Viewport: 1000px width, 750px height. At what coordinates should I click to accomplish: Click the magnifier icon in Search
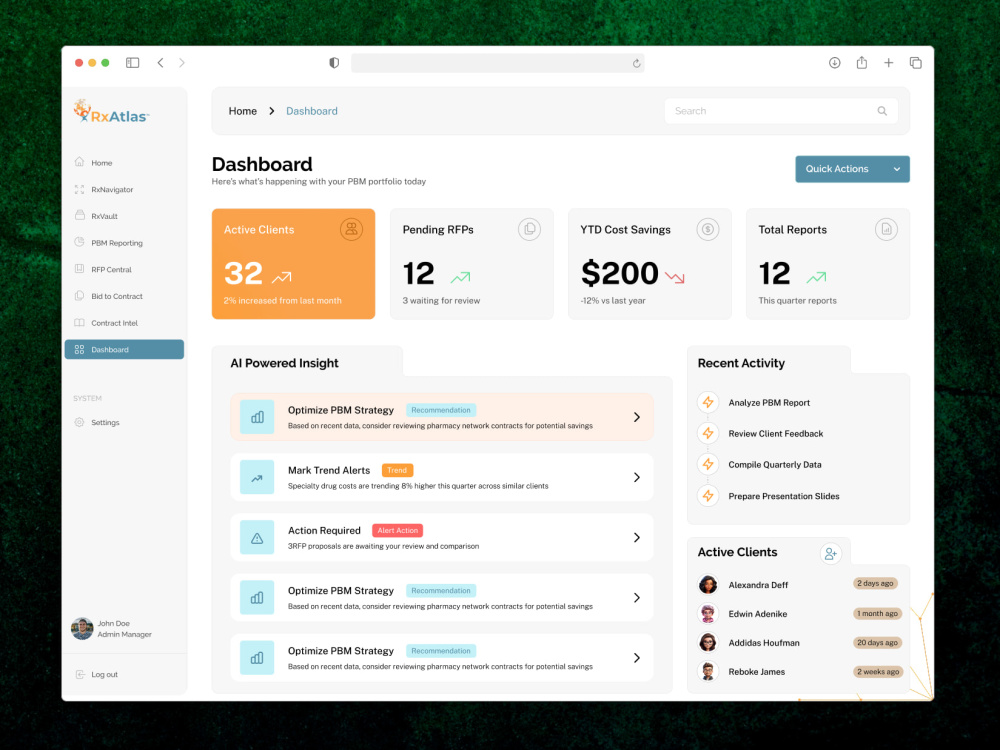[x=882, y=111]
